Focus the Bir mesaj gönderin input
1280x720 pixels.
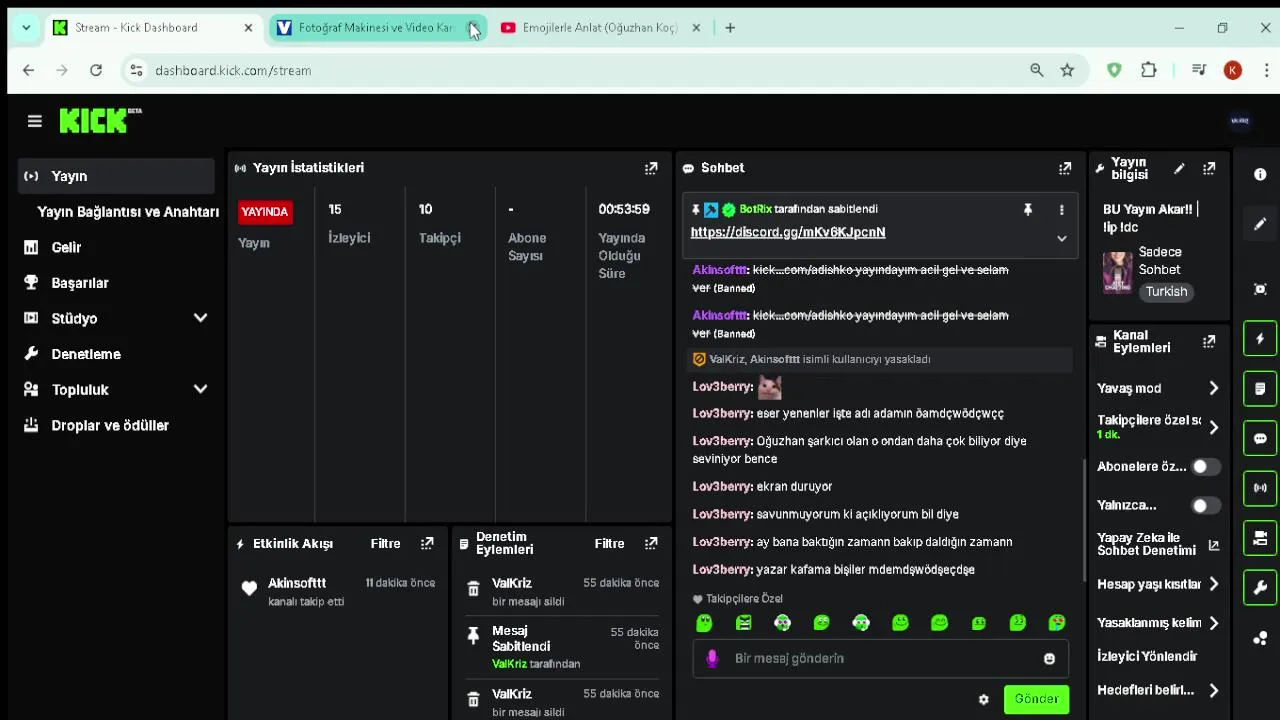click(880, 659)
